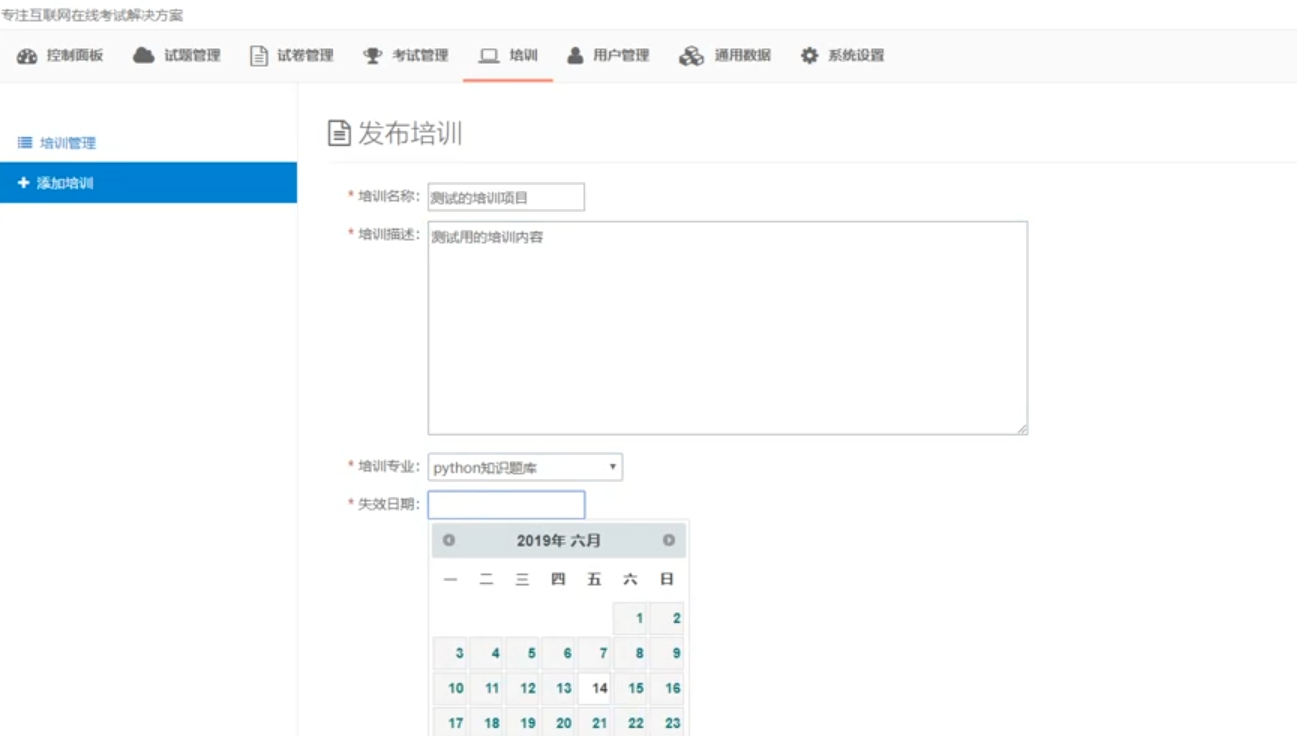Pick June 13 in the calendar
The width and height of the screenshot is (1297, 736).
pyautogui.click(x=560, y=688)
